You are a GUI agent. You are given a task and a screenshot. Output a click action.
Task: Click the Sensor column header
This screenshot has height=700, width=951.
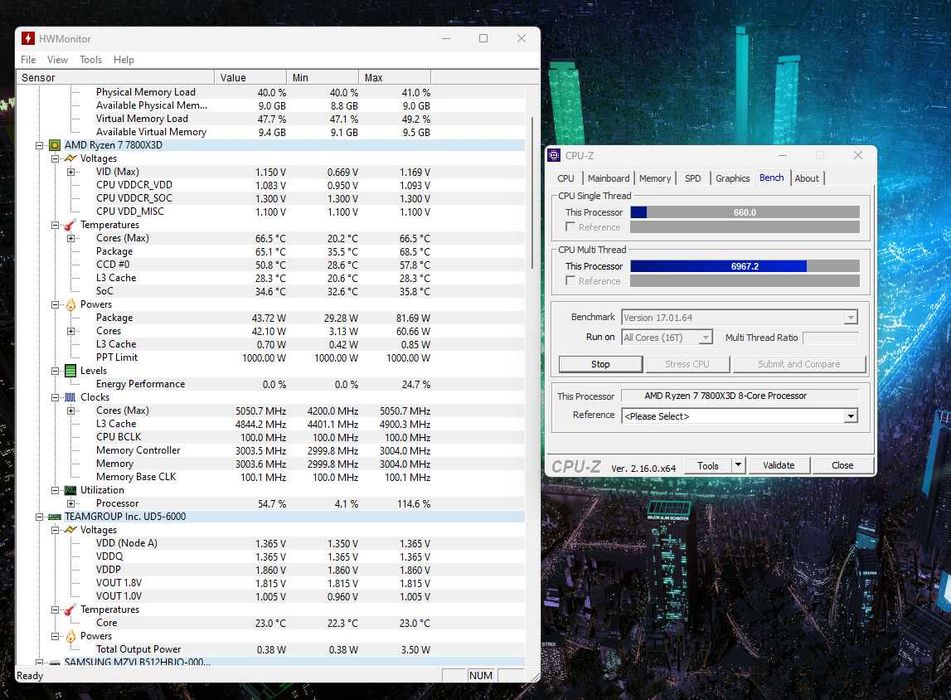(x=115, y=78)
